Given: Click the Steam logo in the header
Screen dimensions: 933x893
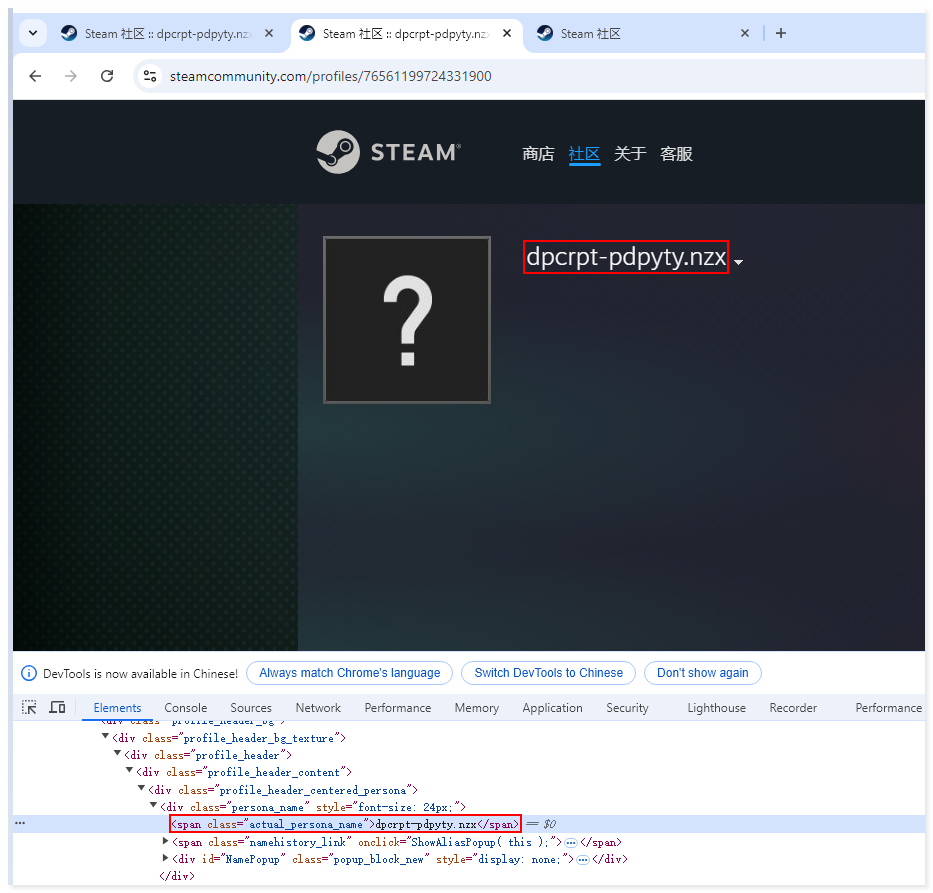Looking at the screenshot, I should 388,153.
